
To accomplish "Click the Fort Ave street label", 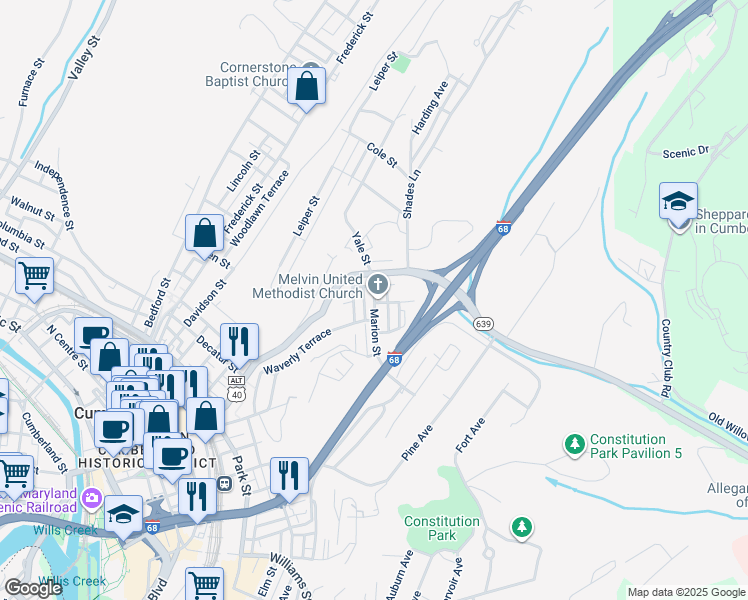I will tap(470, 435).
